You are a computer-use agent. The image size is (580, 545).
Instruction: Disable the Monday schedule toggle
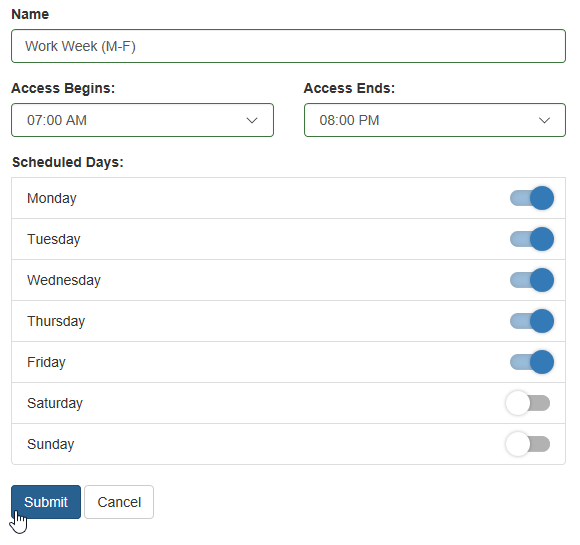pyautogui.click(x=532, y=198)
